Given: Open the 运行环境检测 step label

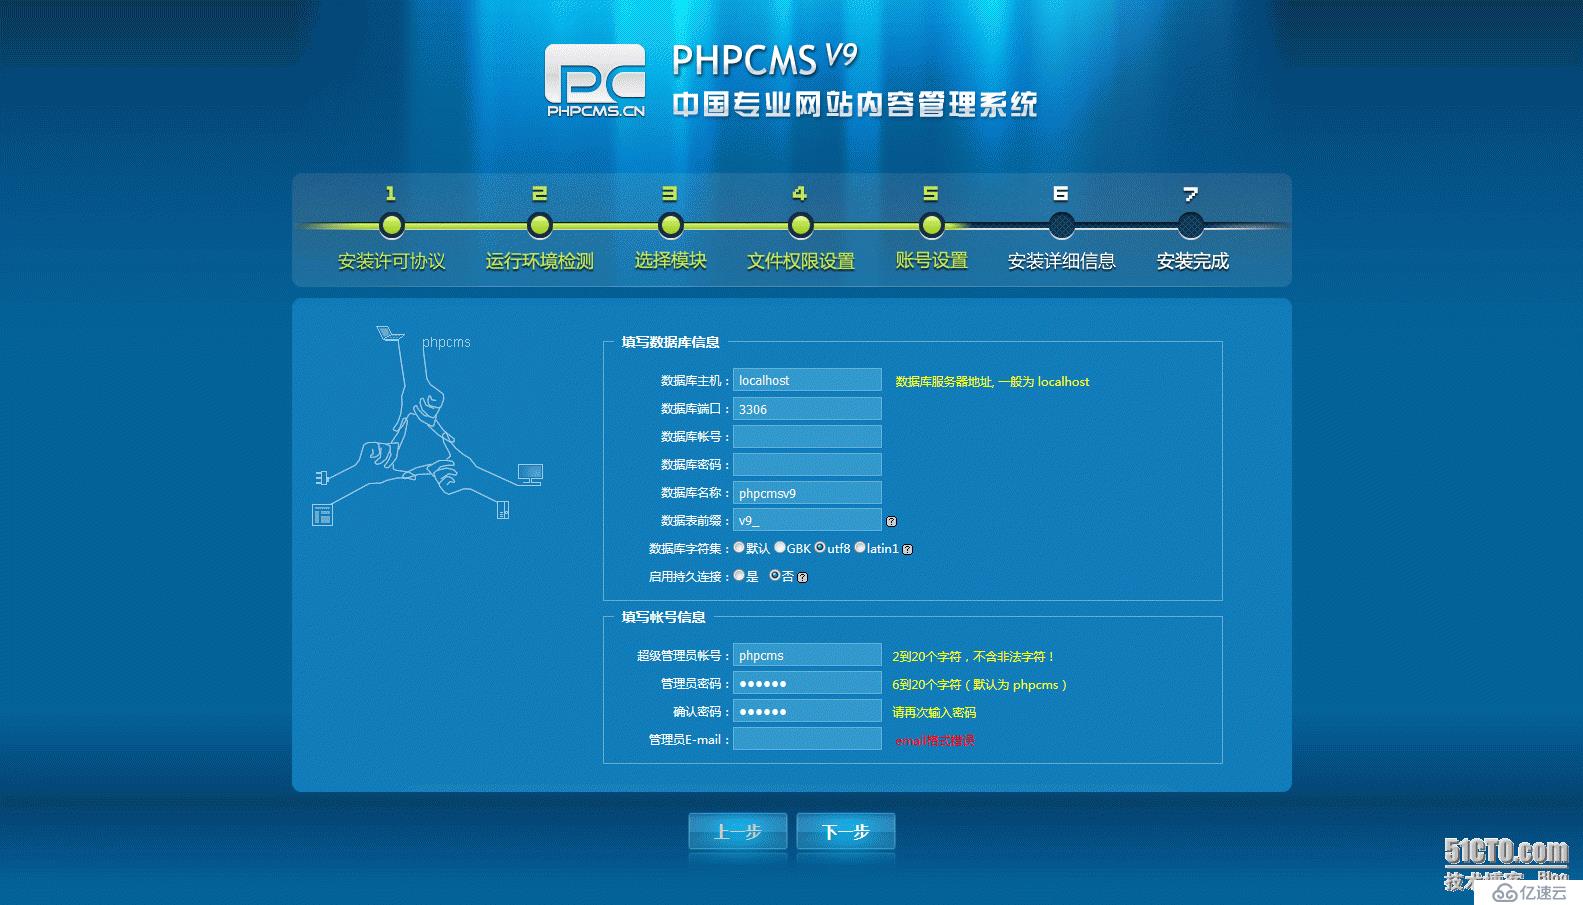Looking at the screenshot, I should coord(540,261).
